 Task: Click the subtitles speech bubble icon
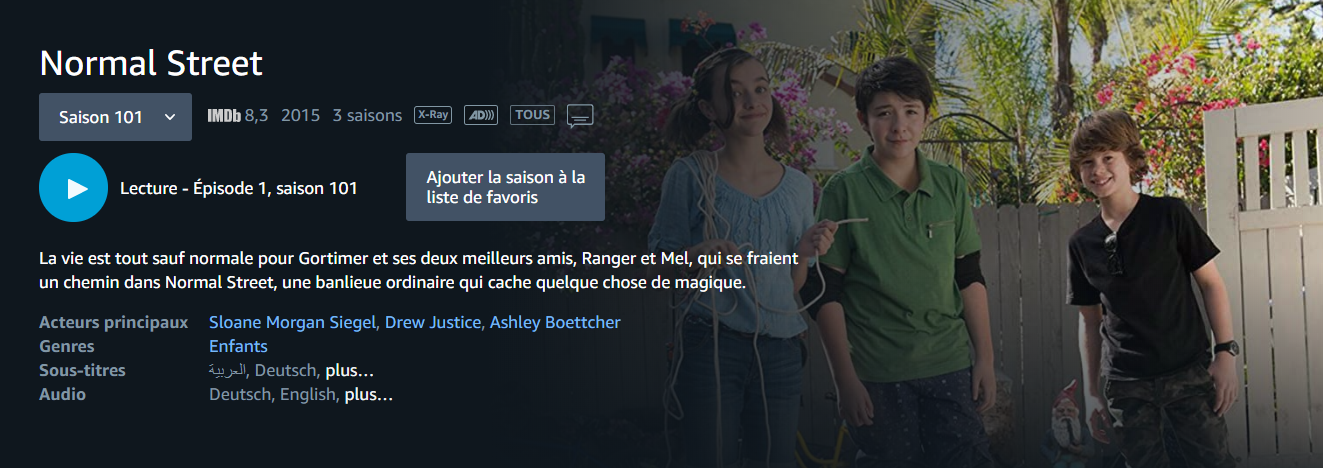[x=580, y=116]
